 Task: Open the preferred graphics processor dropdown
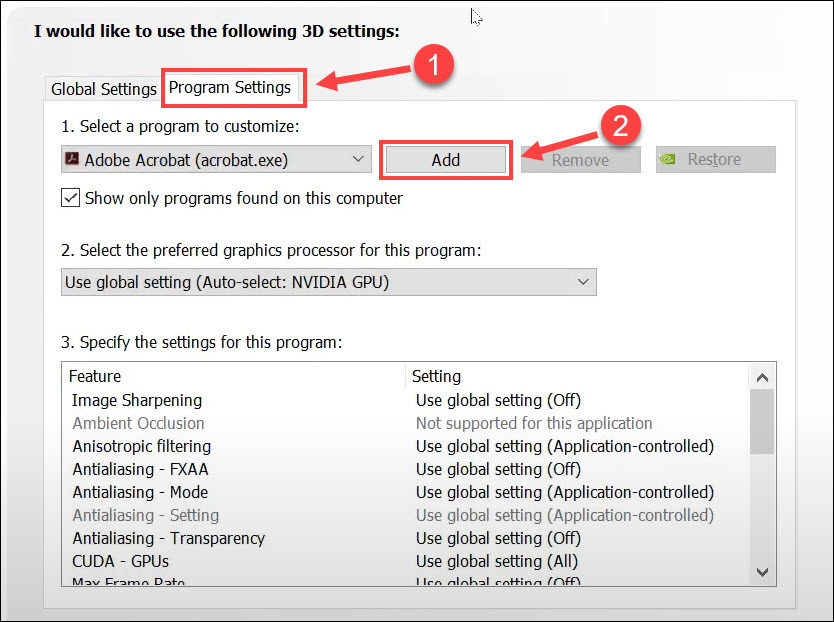(328, 281)
